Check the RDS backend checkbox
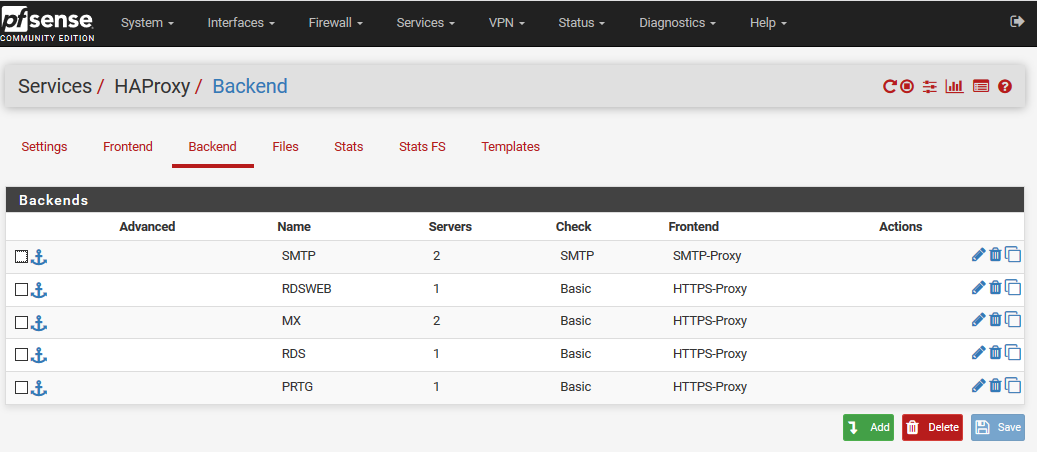Image resolution: width=1037 pixels, height=452 pixels. (21, 355)
